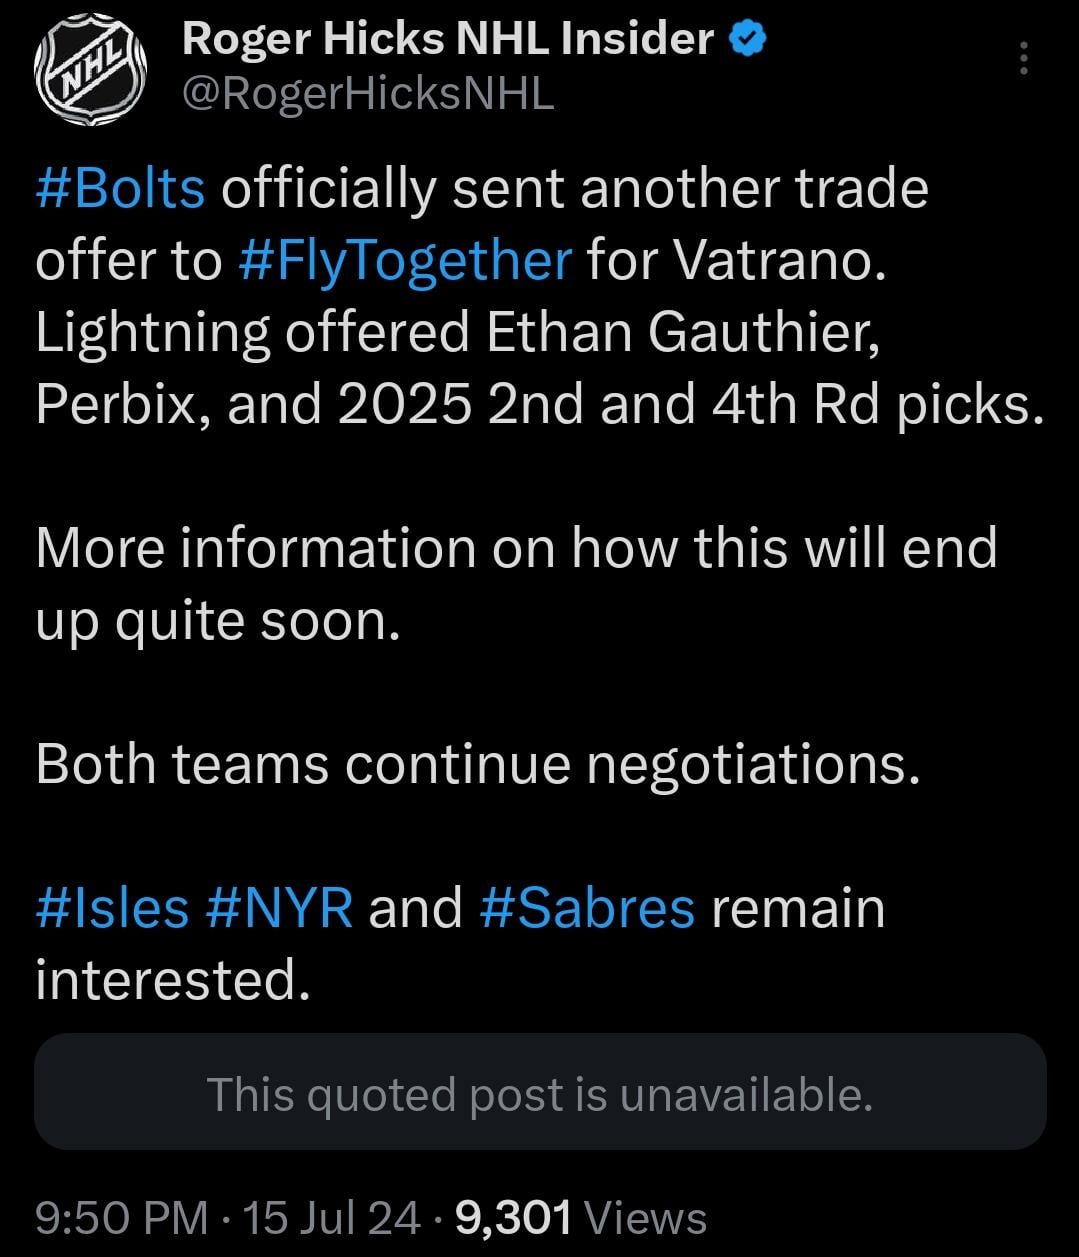
Task: View the 9,301 Views count
Action: pyautogui.click(x=581, y=1218)
